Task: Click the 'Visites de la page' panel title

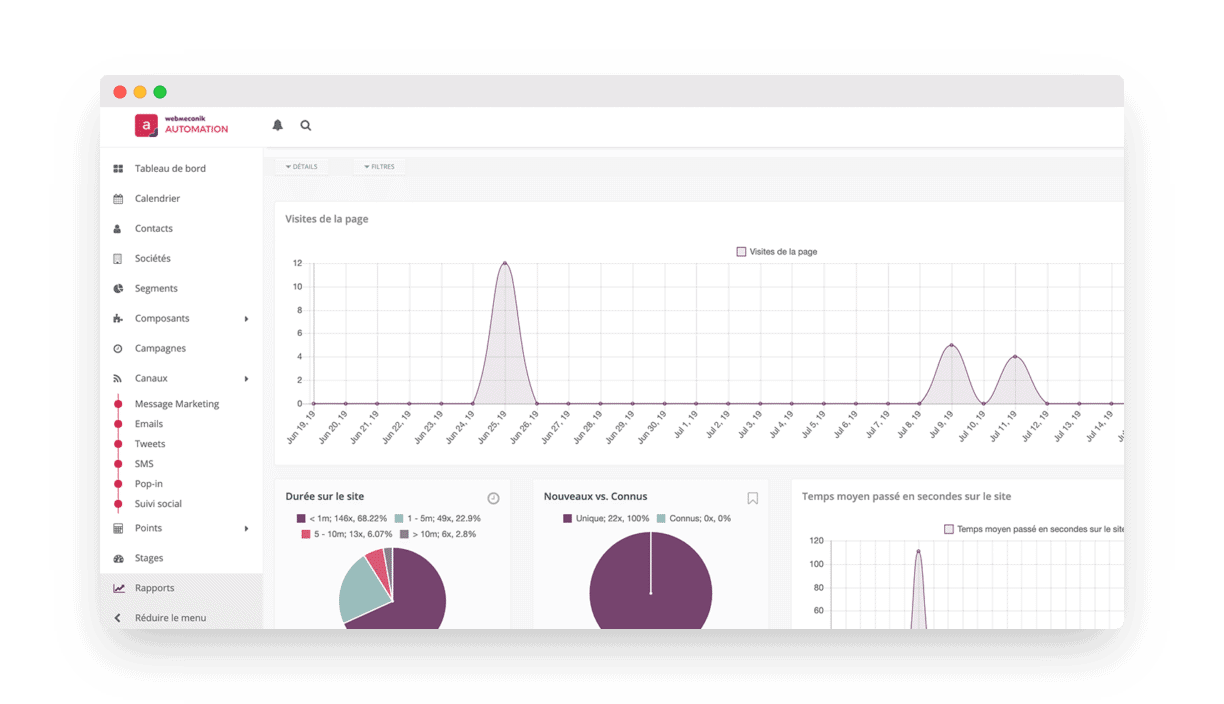Action: [x=327, y=219]
